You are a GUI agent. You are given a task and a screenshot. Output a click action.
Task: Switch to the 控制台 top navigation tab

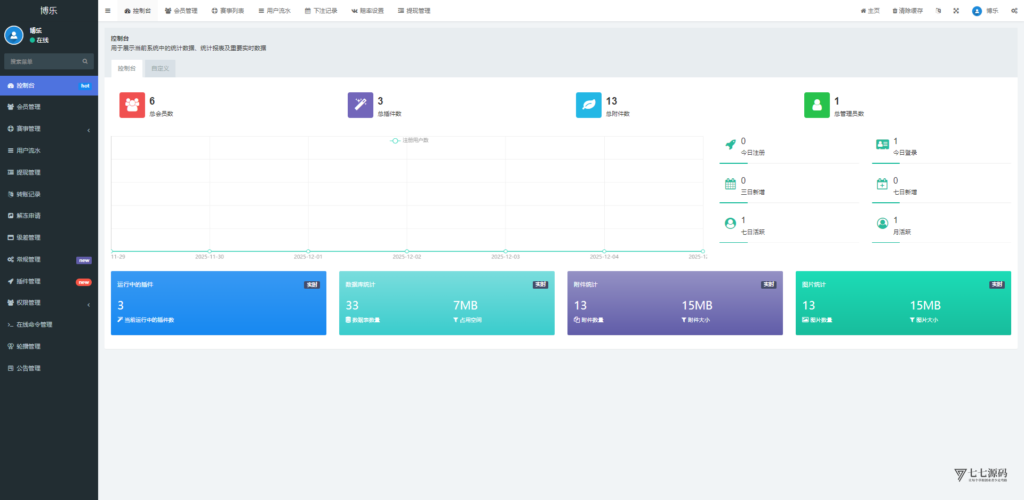coord(137,11)
